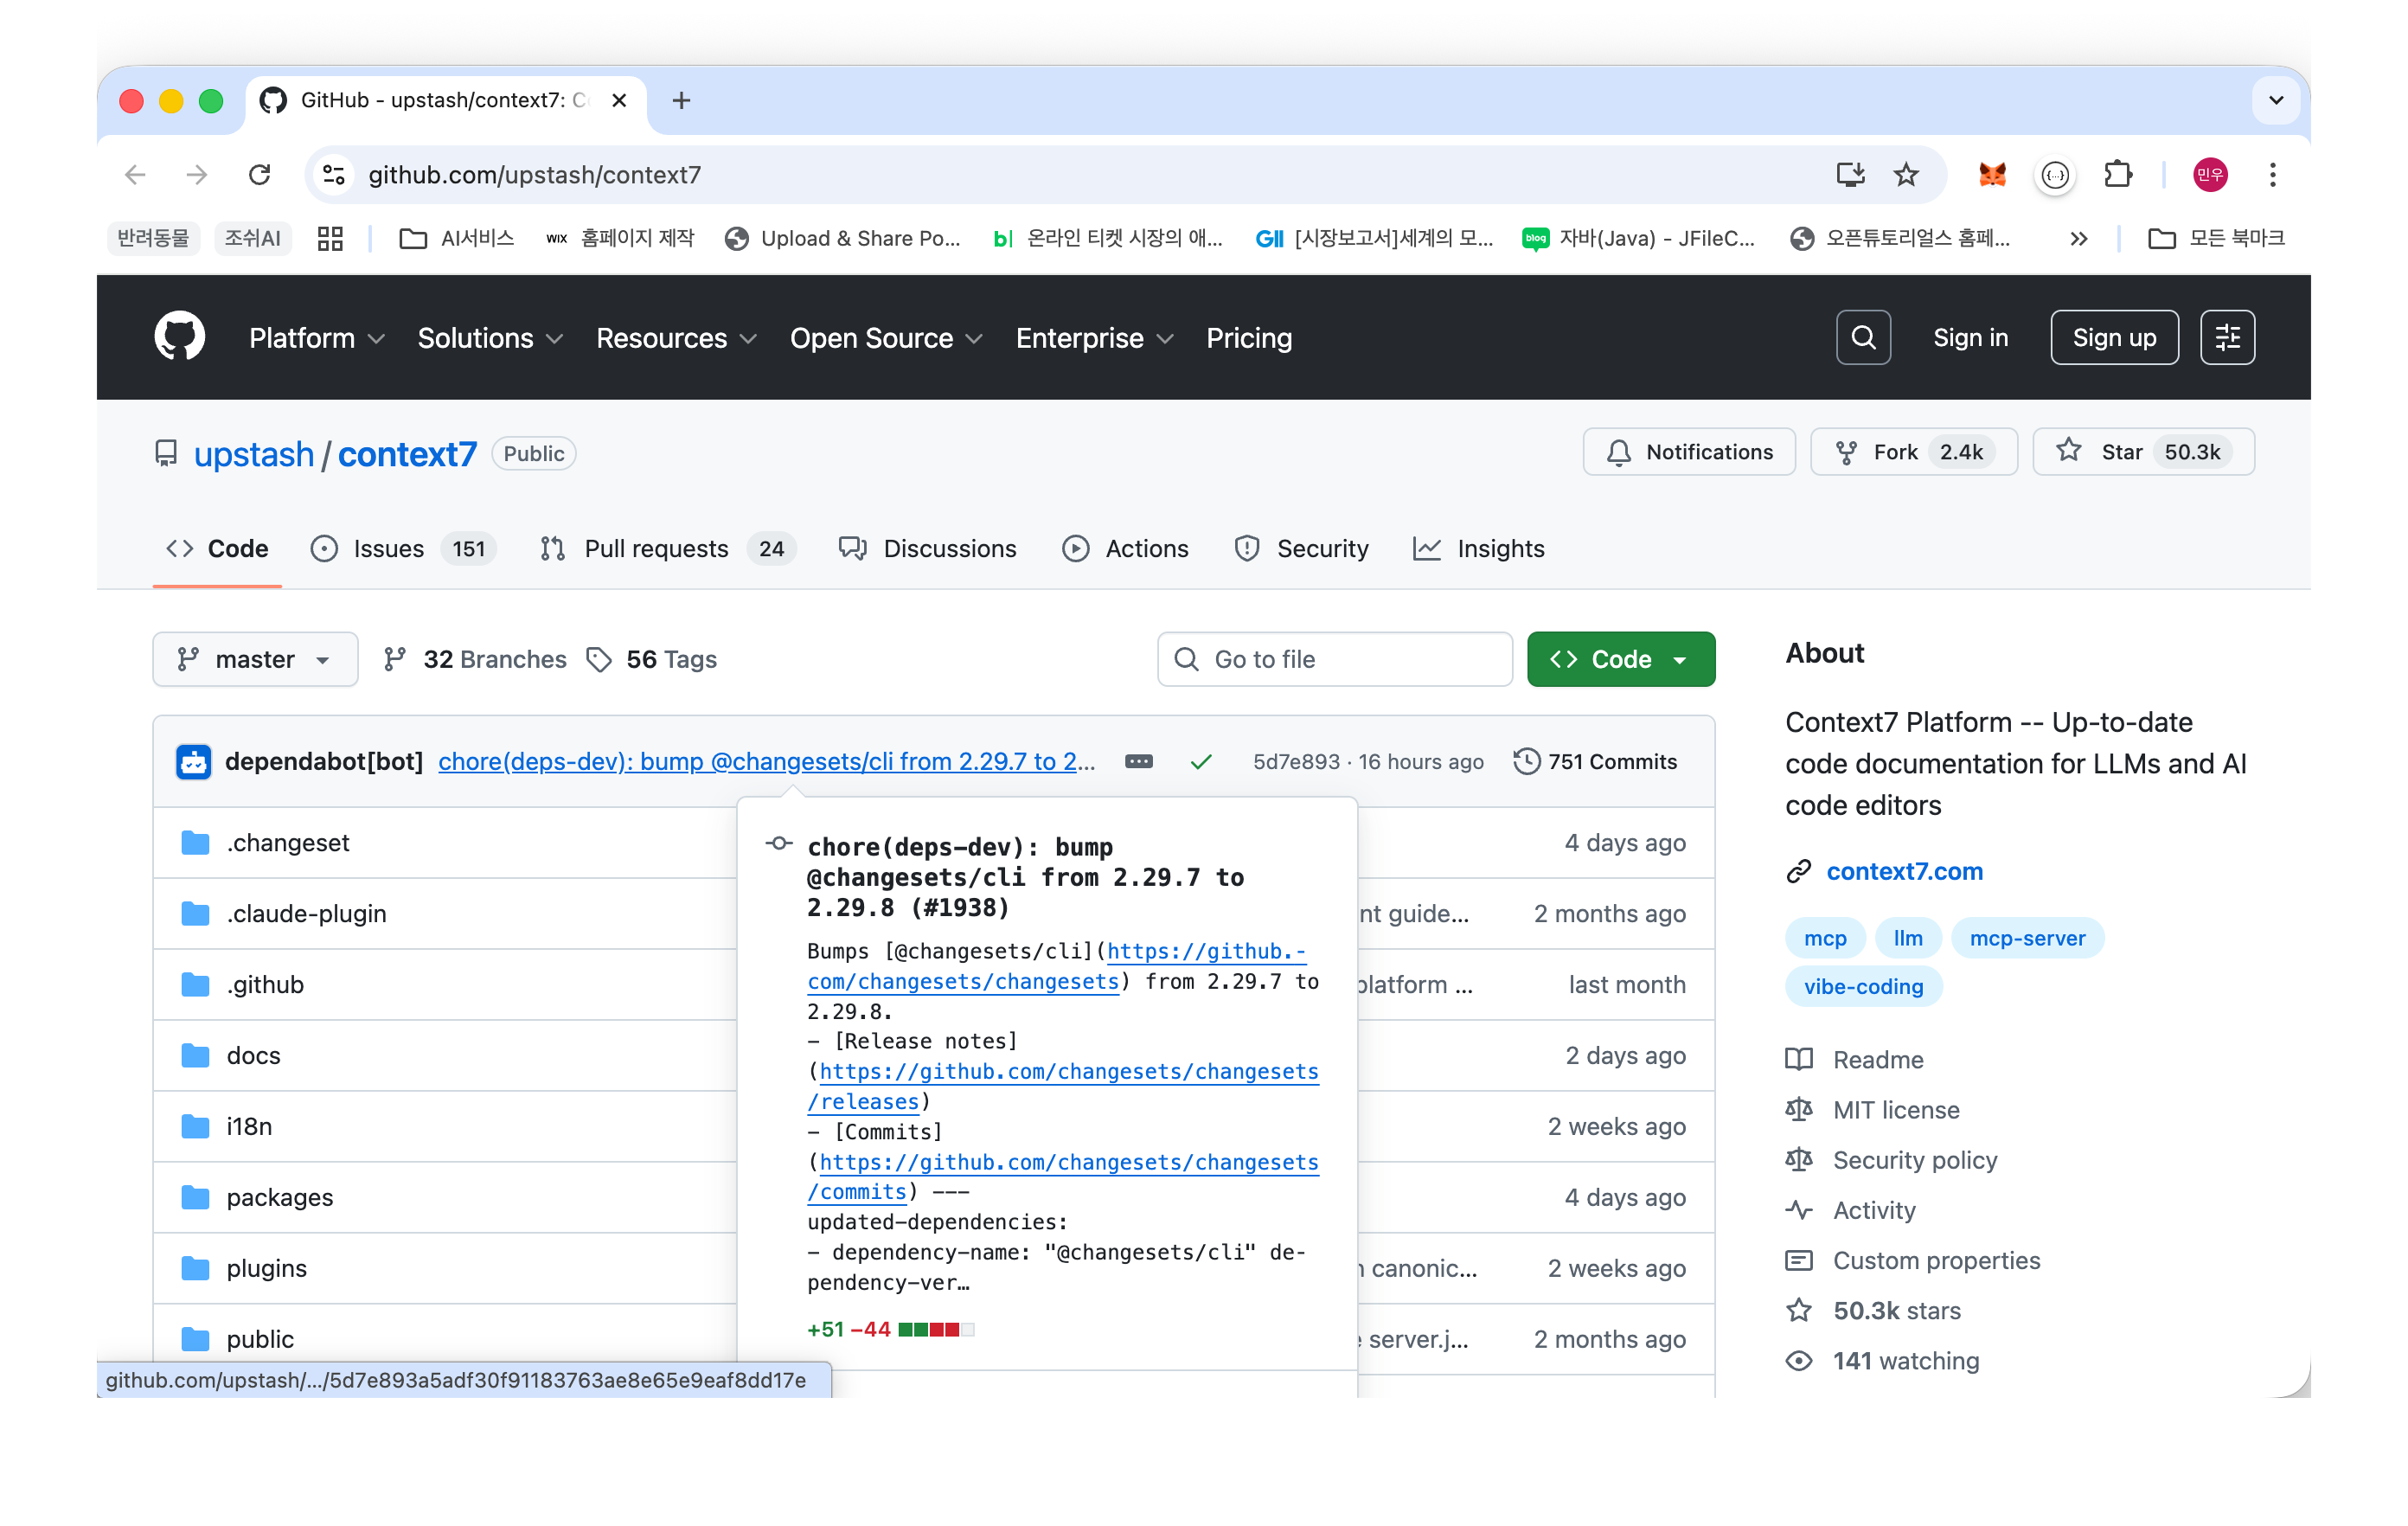The width and height of the screenshot is (2408, 1526).
Task: Click Sign in
Action: pyautogui.click(x=1970, y=338)
